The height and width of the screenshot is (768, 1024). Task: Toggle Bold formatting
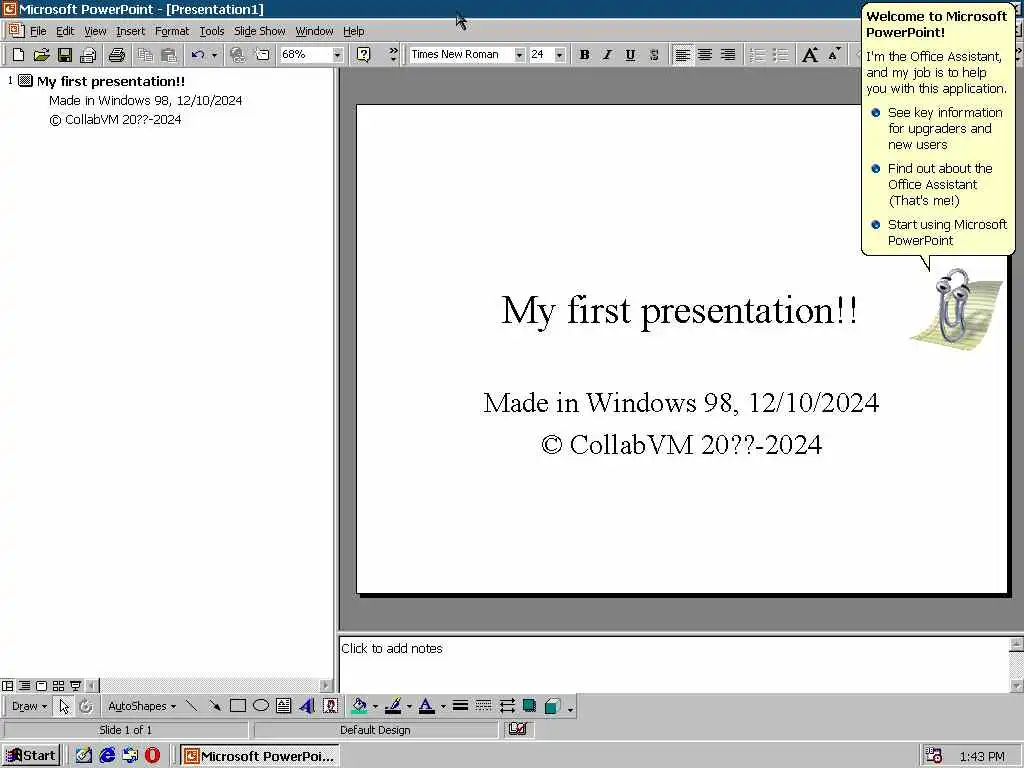pos(584,55)
